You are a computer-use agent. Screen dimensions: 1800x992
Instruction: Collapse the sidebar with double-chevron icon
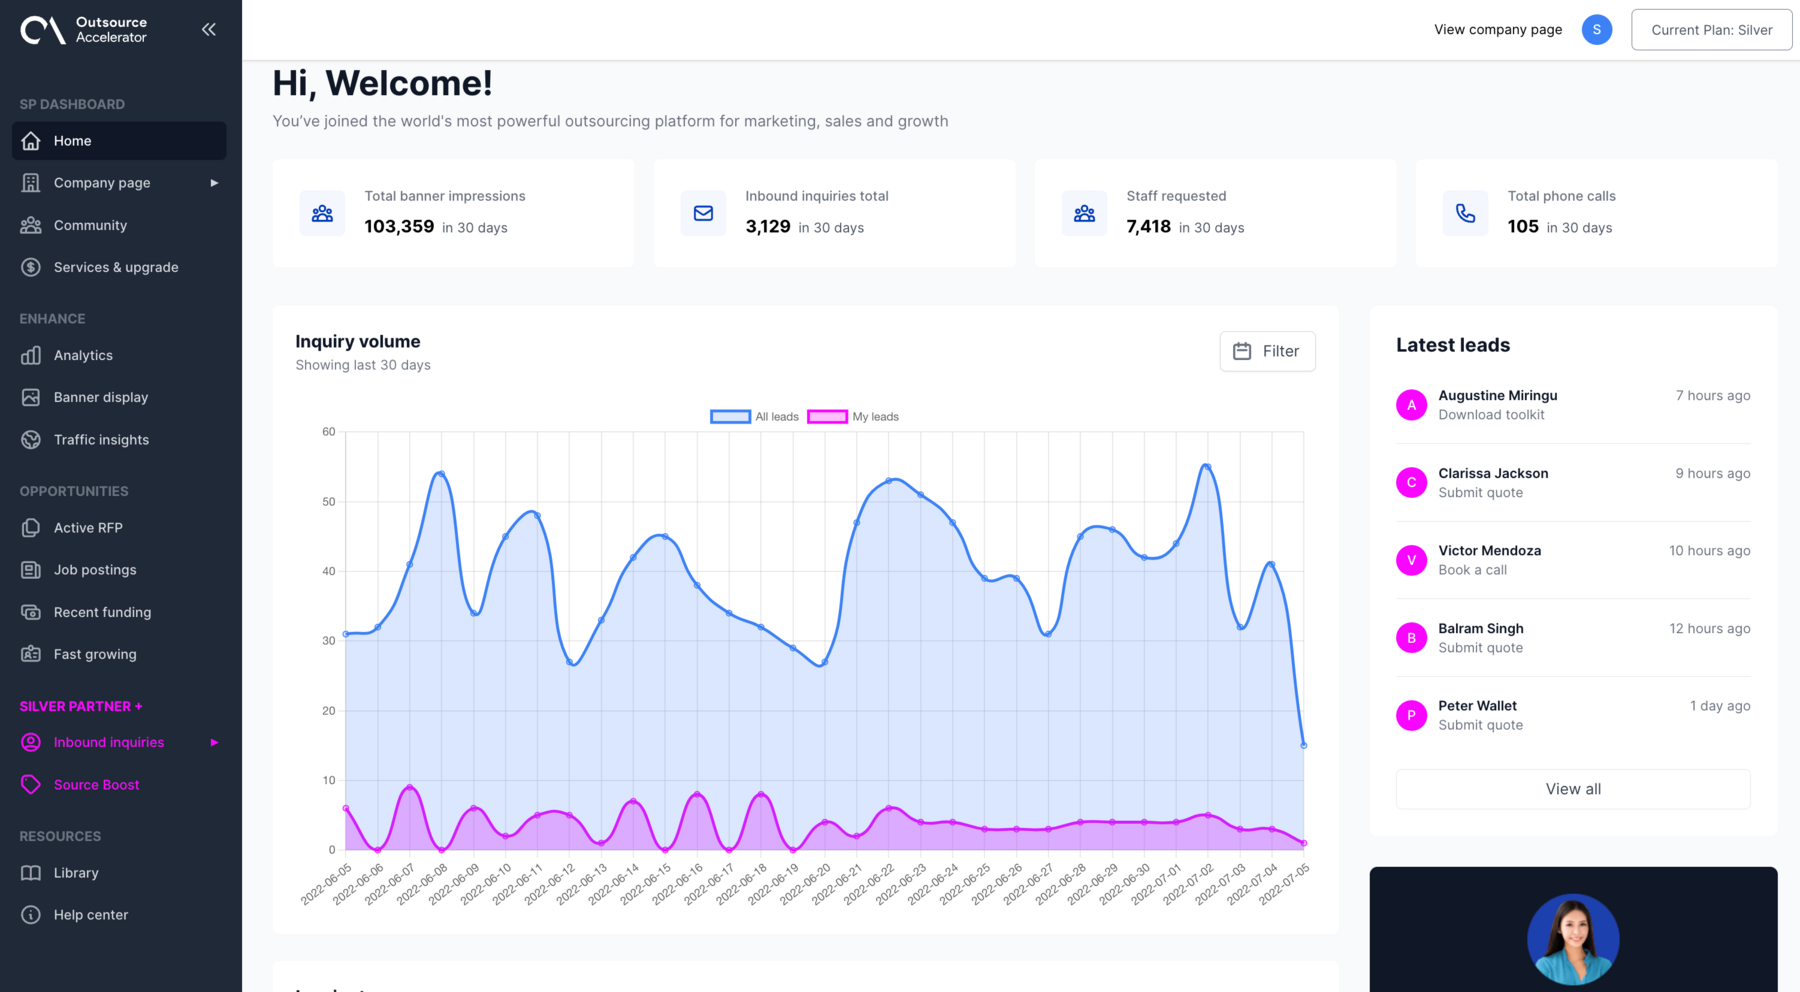[x=208, y=30]
